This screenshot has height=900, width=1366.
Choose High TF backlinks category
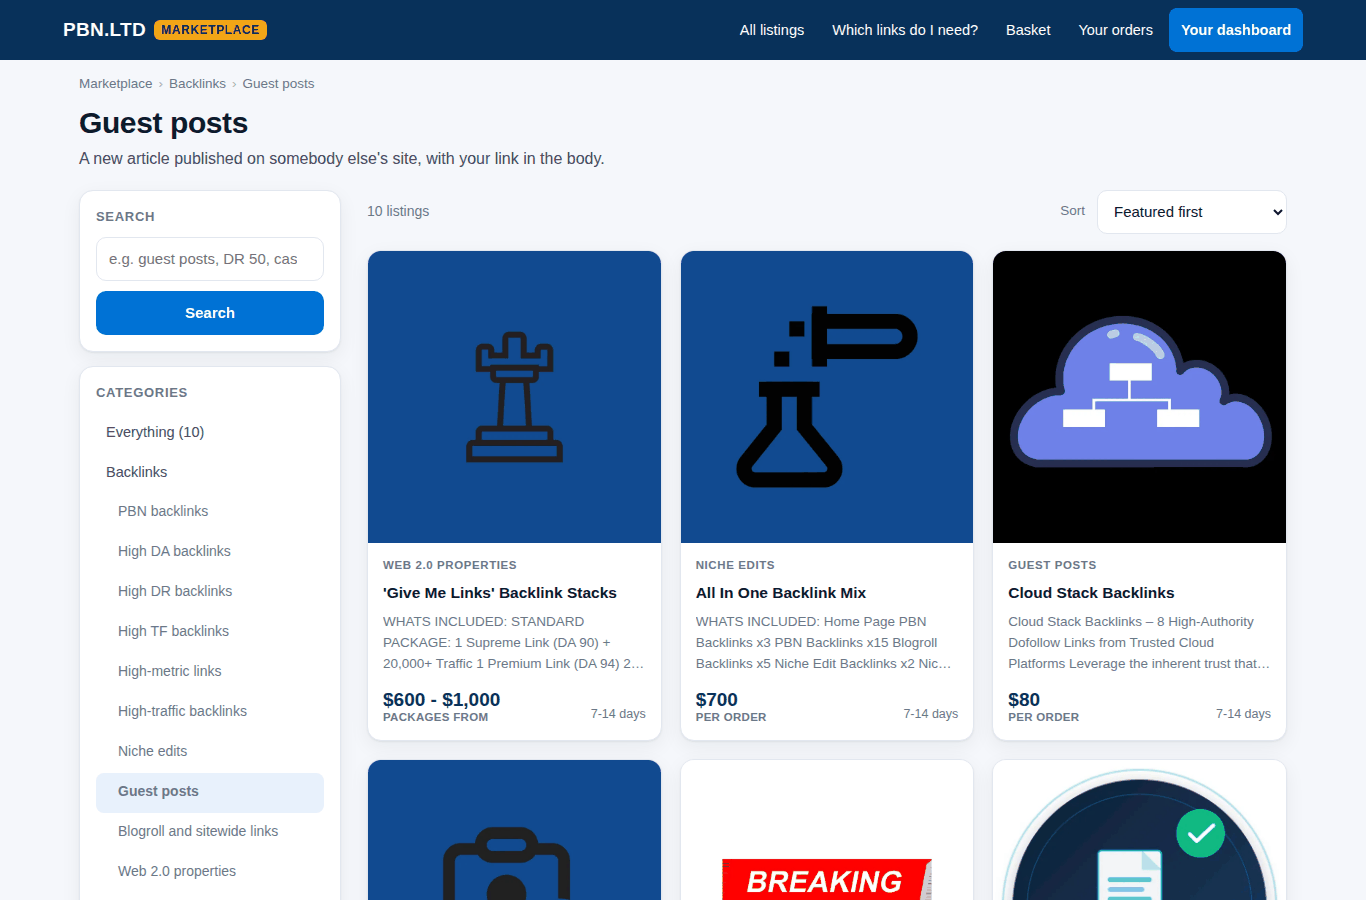210,631
